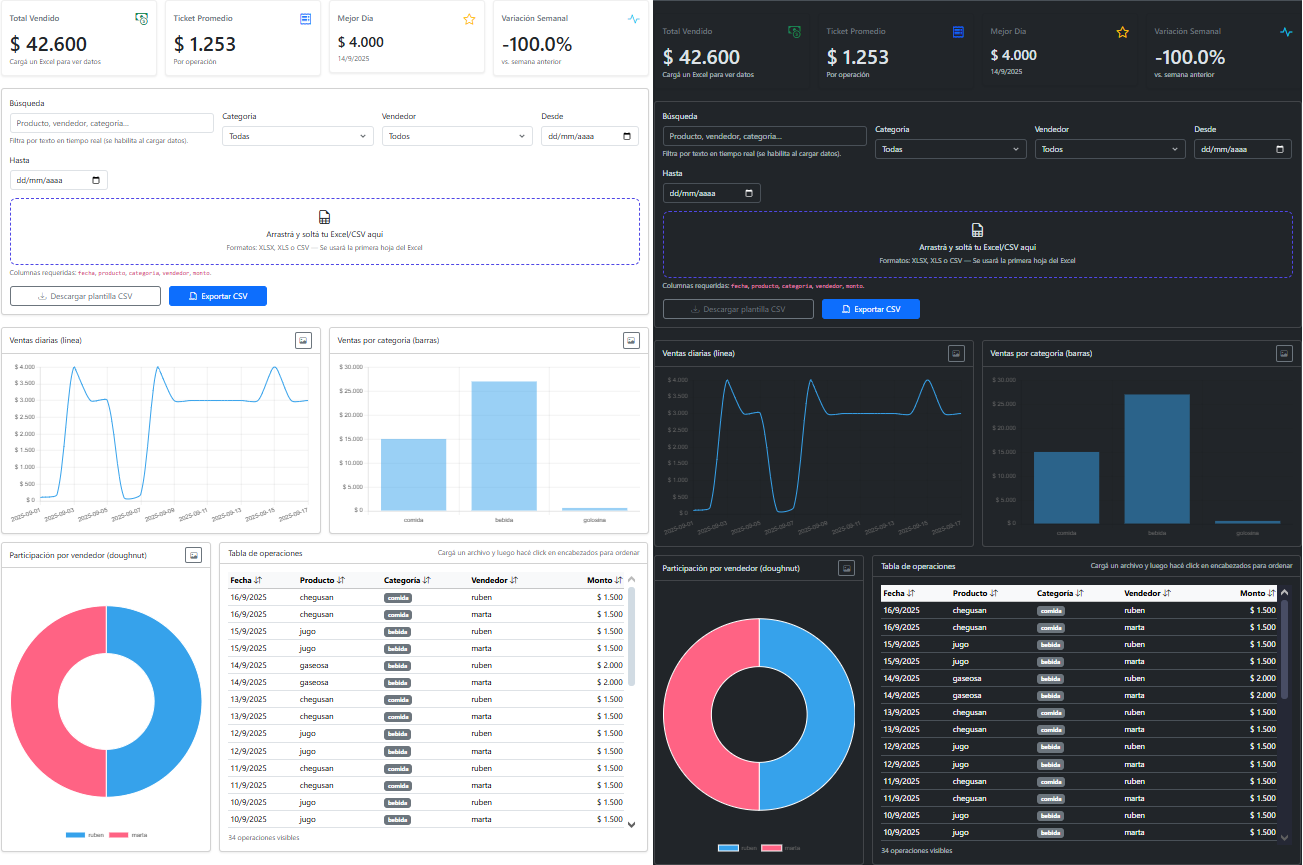Viewport: 1303px width, 865px height.
Task: Click the star icon on light Mejor Día card
Action: [x=470, y=19]
